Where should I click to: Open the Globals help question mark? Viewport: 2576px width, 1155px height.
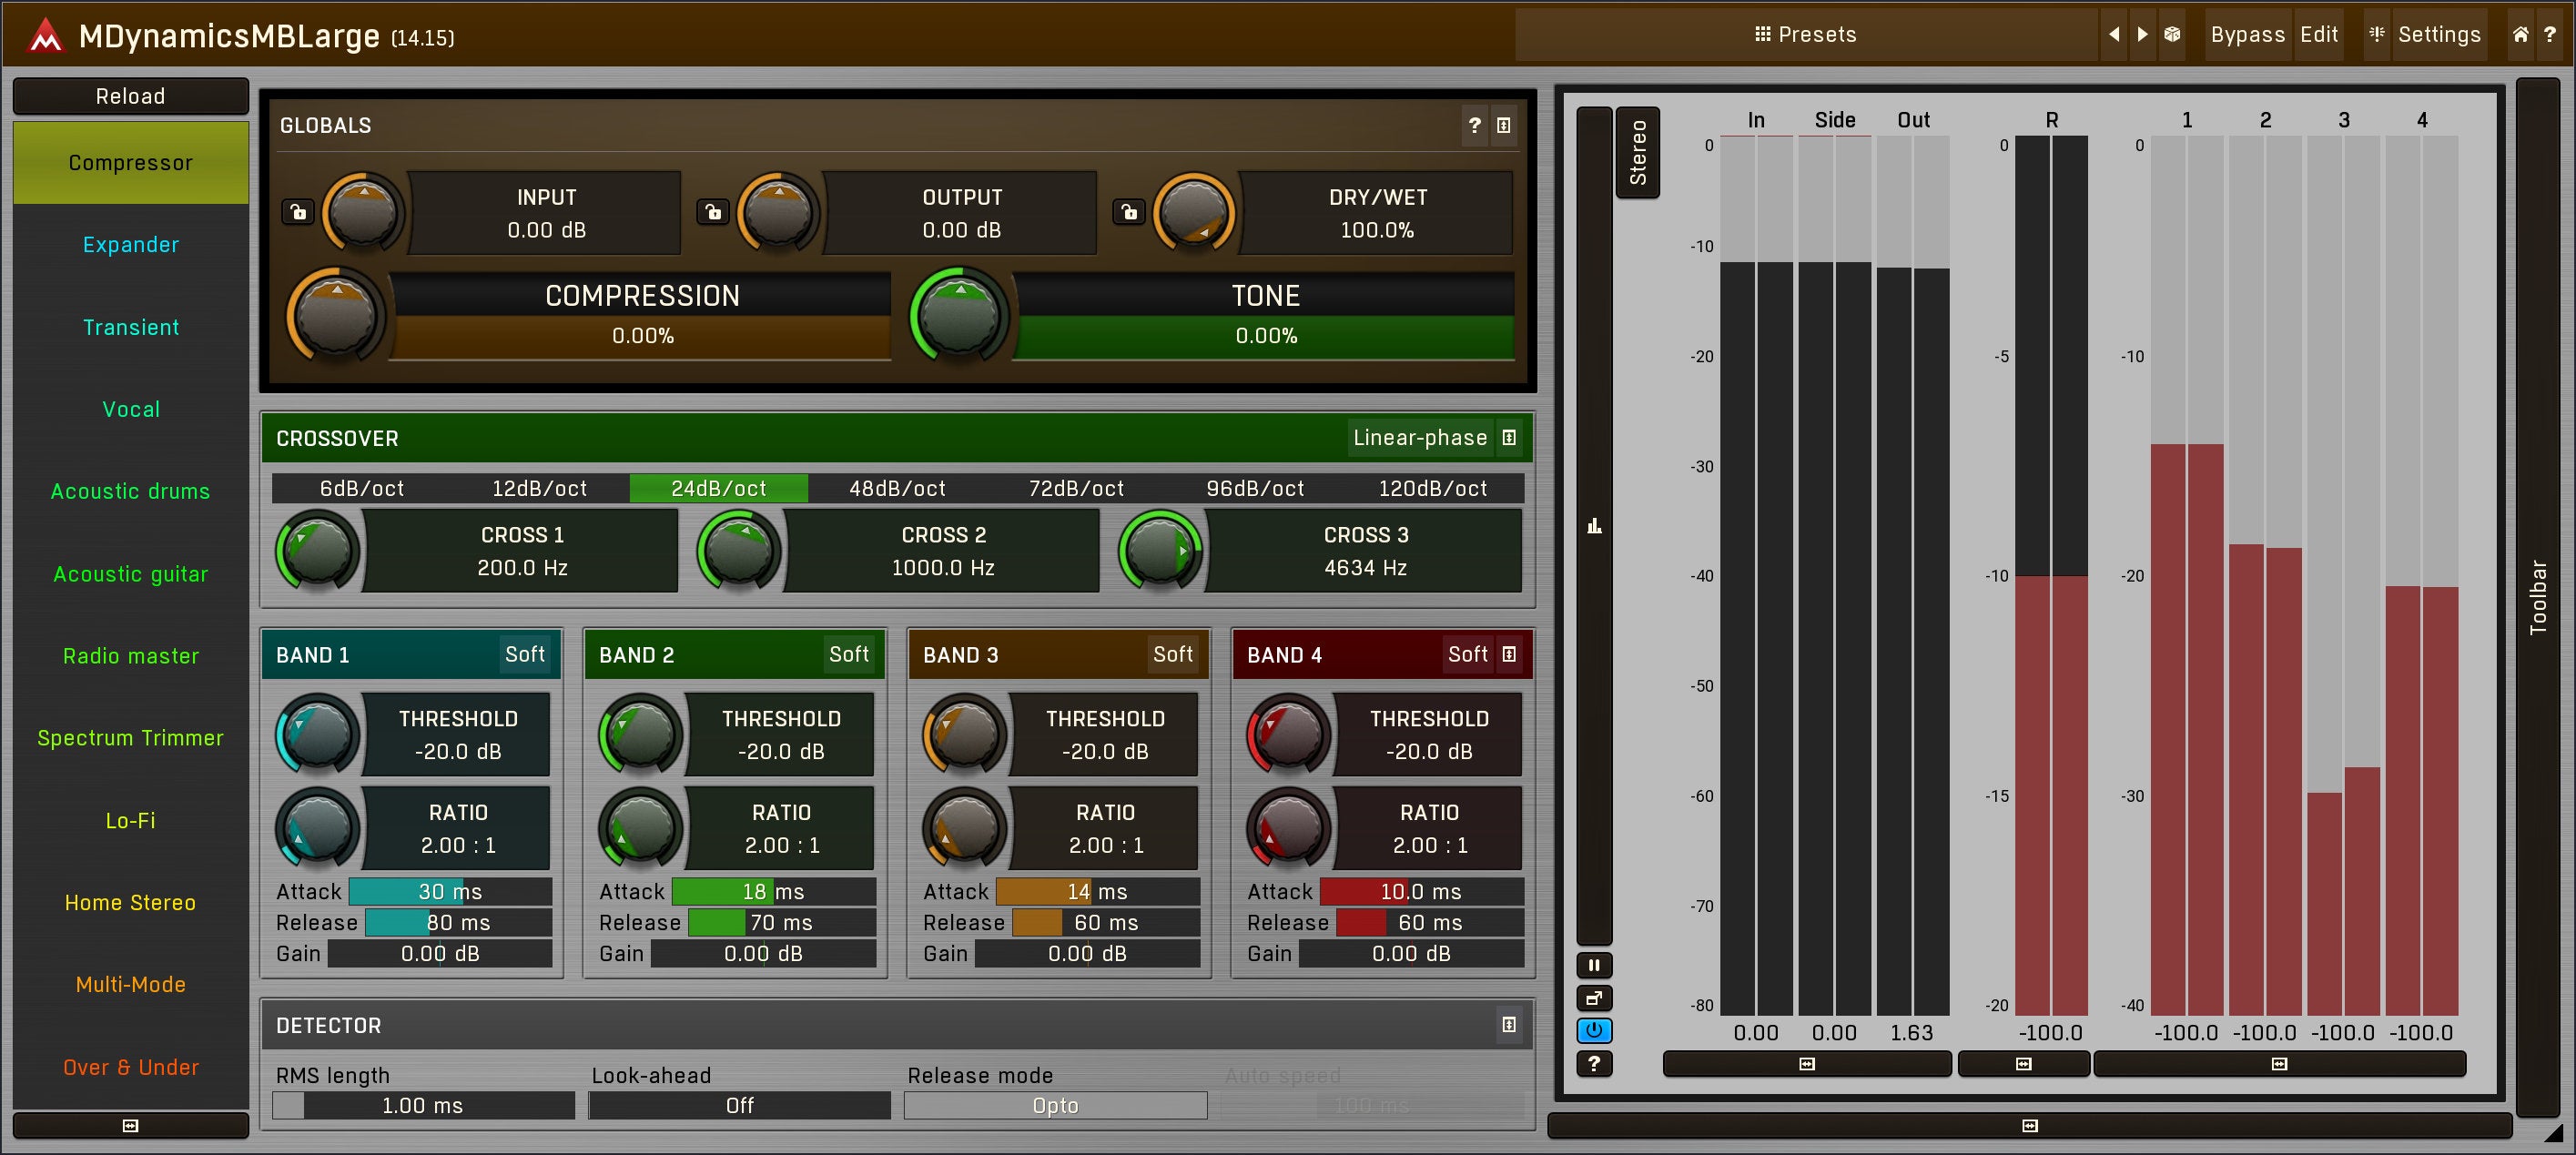click(1474, 125)
